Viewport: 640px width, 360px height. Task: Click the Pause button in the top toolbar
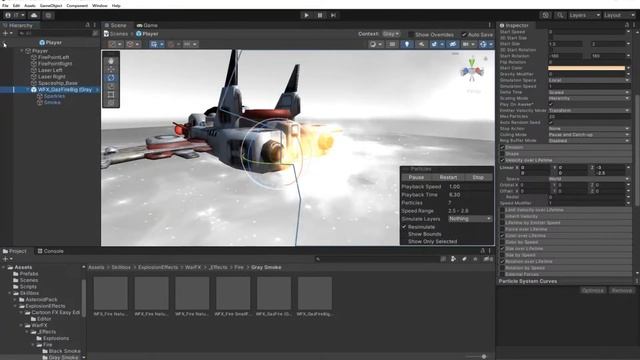pyautogui.click(x=320, y=15)
